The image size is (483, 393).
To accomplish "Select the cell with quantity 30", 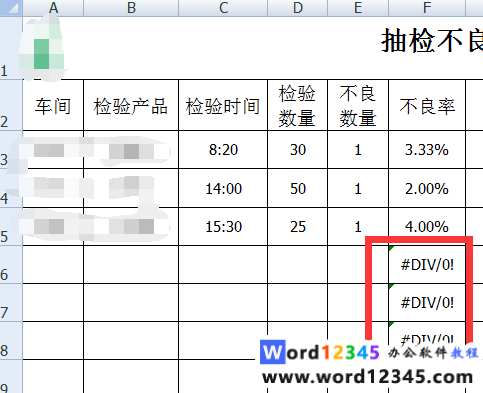I will [x=298, y=149].
